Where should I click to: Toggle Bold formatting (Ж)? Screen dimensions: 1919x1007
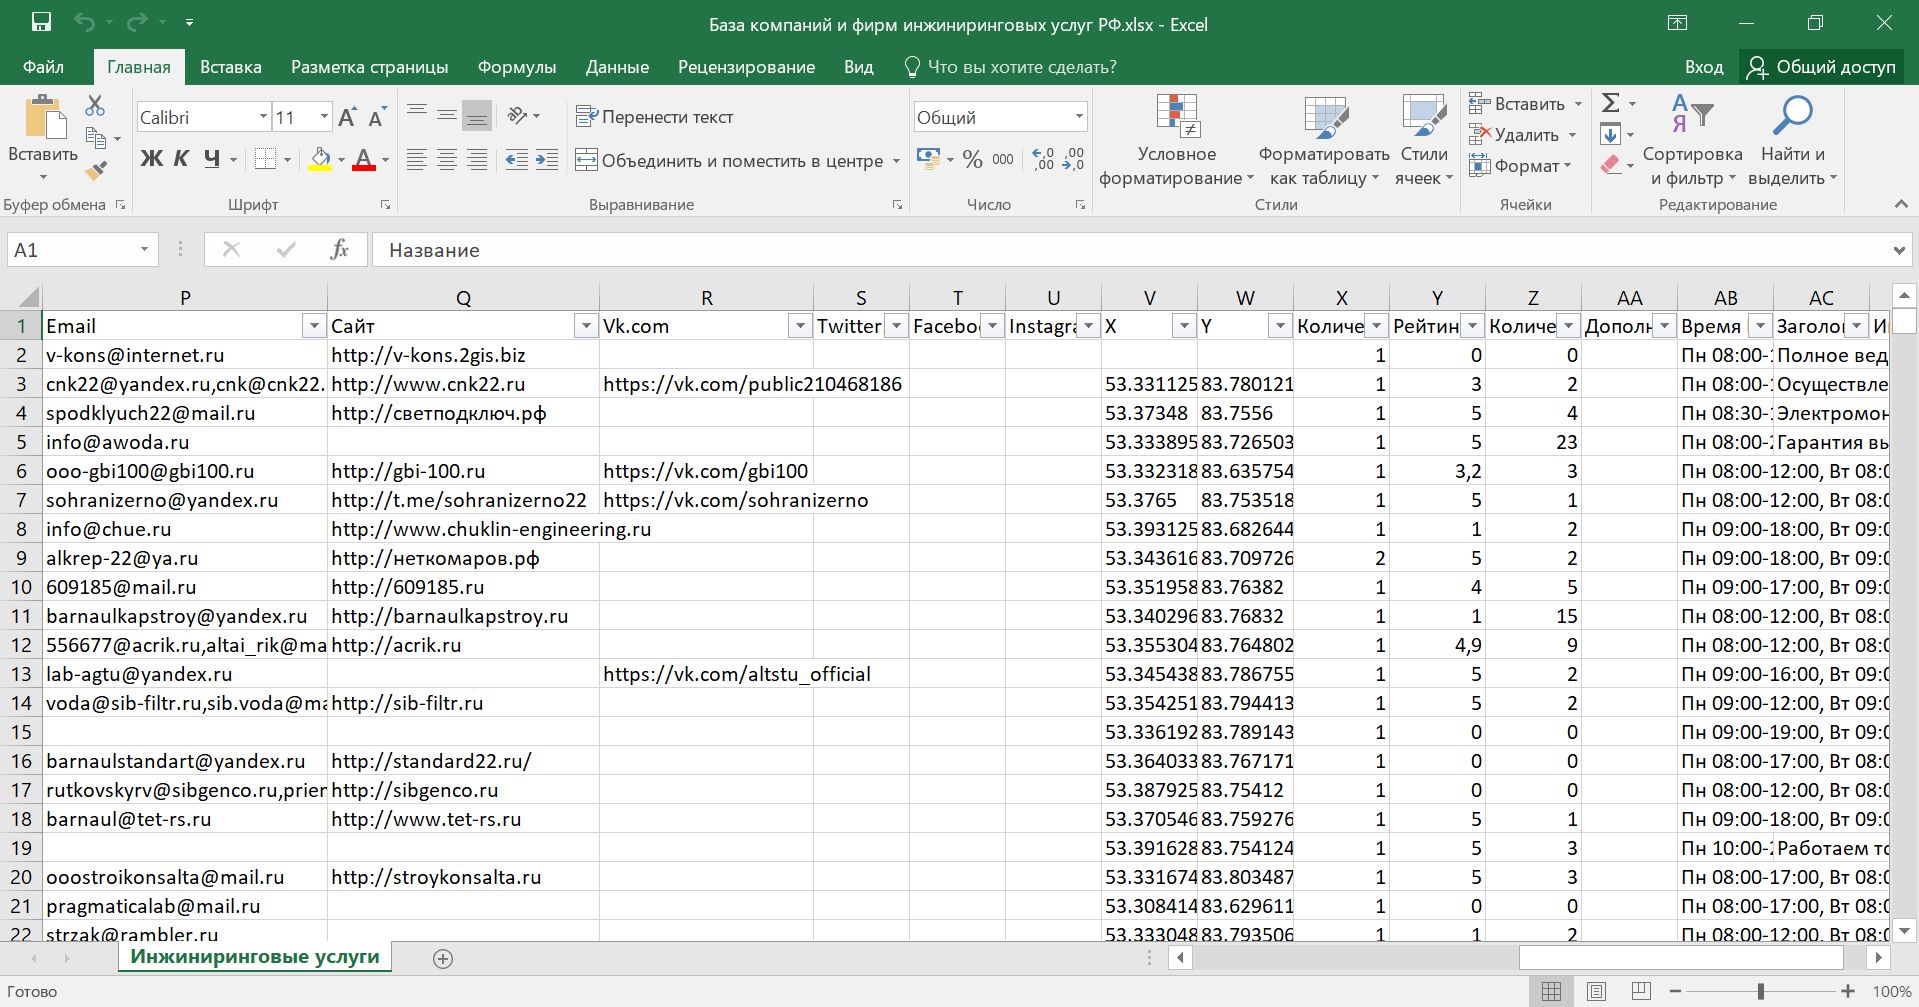pos(151,159)
